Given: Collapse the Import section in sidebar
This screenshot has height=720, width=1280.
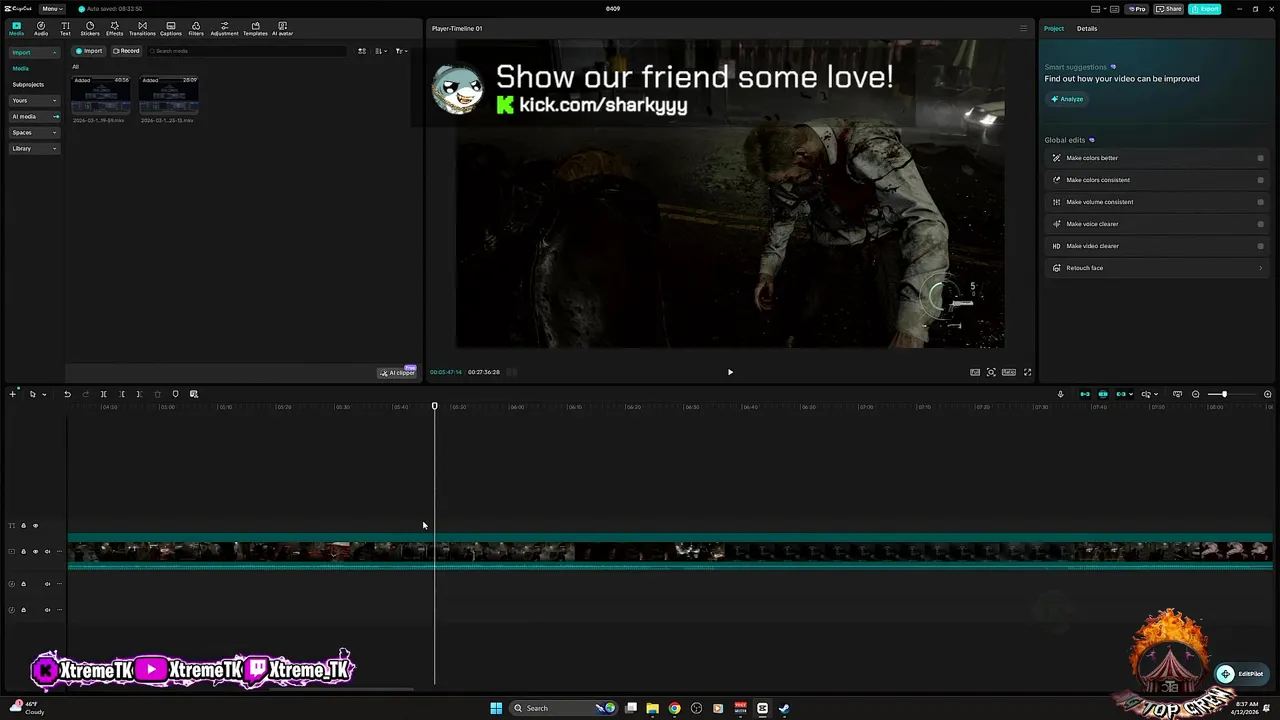Looking at the screenshot, I should [34, 52].
